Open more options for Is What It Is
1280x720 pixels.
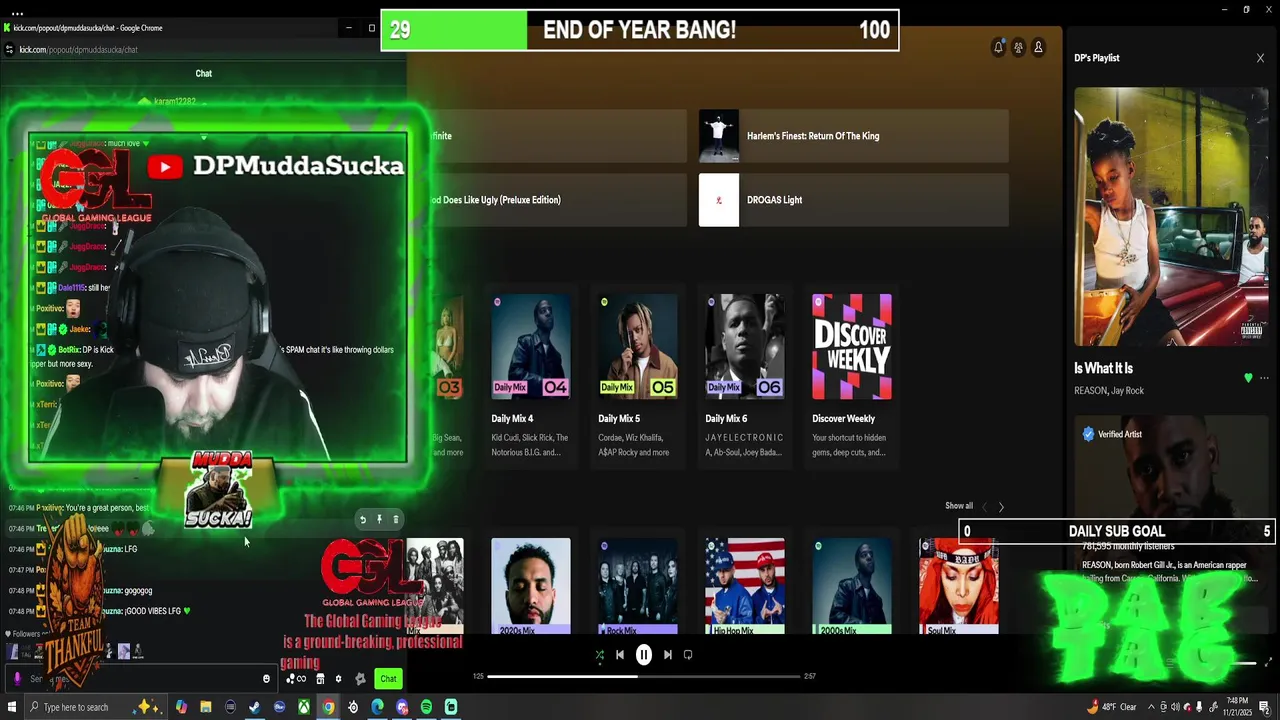(x=1264, y=378)
